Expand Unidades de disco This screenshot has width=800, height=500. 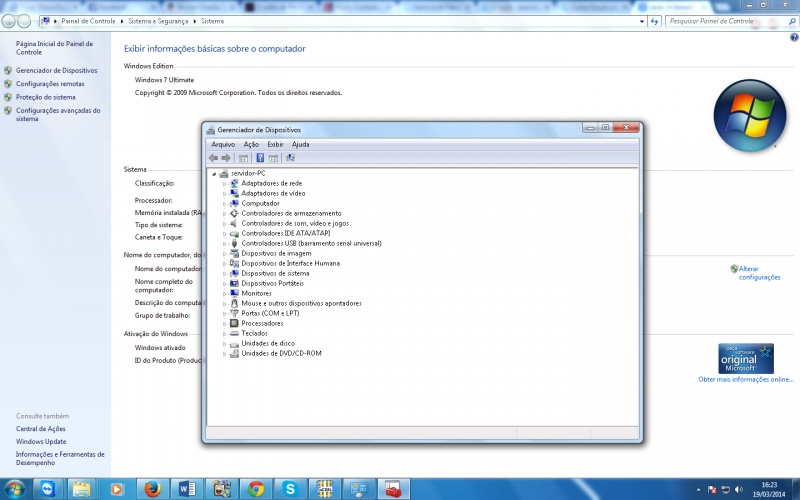click(x=224, y=344)
